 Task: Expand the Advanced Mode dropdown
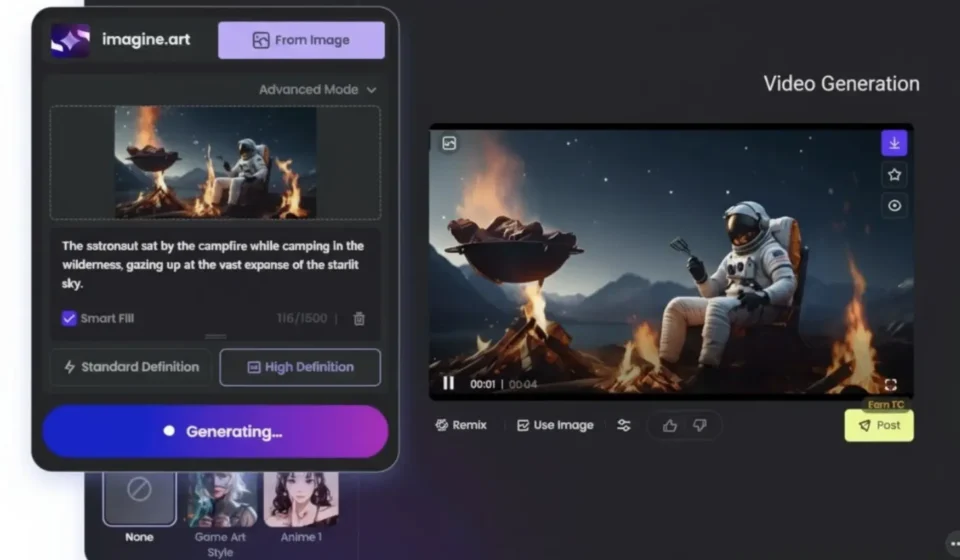coord(317,90)
